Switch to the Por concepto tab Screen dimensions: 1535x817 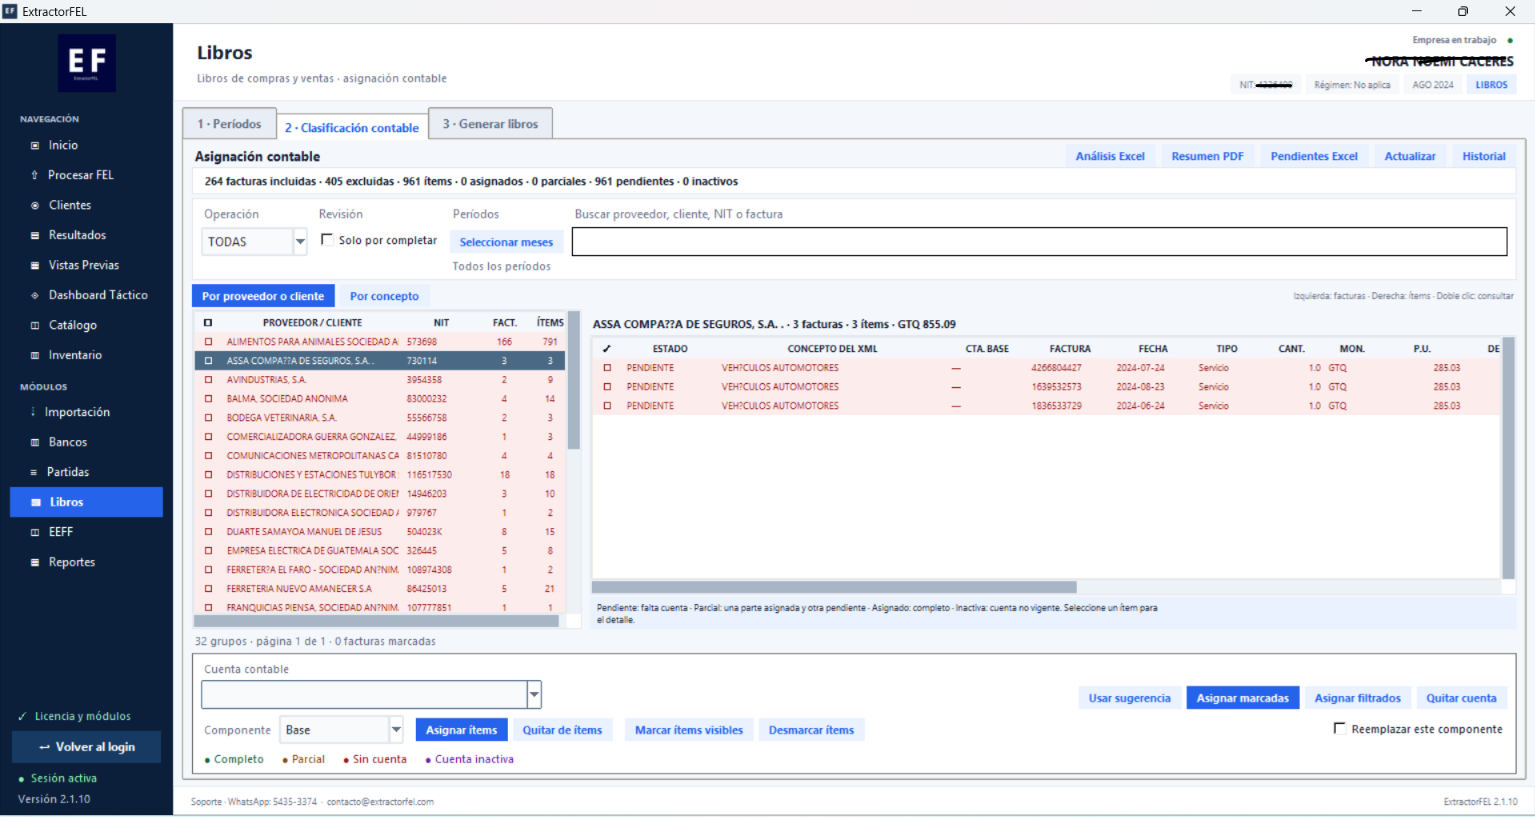click(384, 296)
